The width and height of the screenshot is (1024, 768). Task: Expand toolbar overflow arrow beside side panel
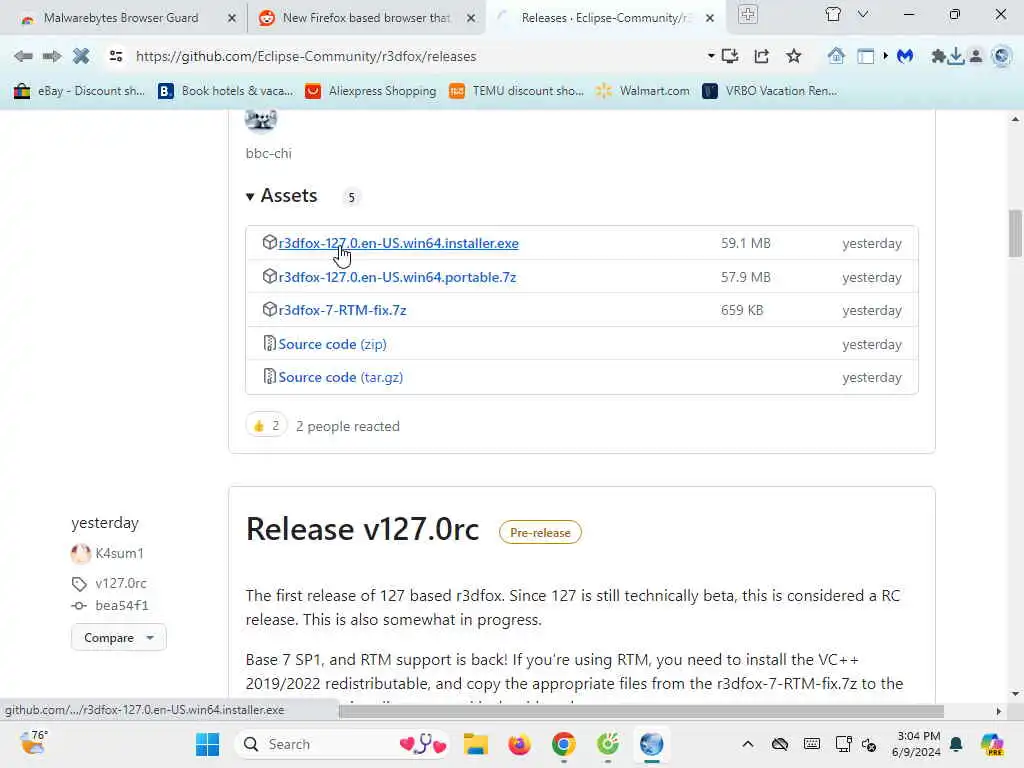886,56
